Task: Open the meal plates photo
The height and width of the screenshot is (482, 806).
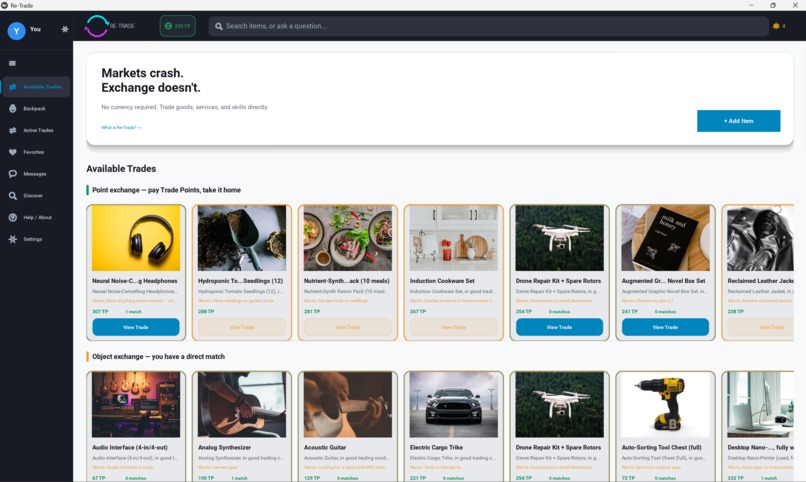Action: click(x=348, y=238)
